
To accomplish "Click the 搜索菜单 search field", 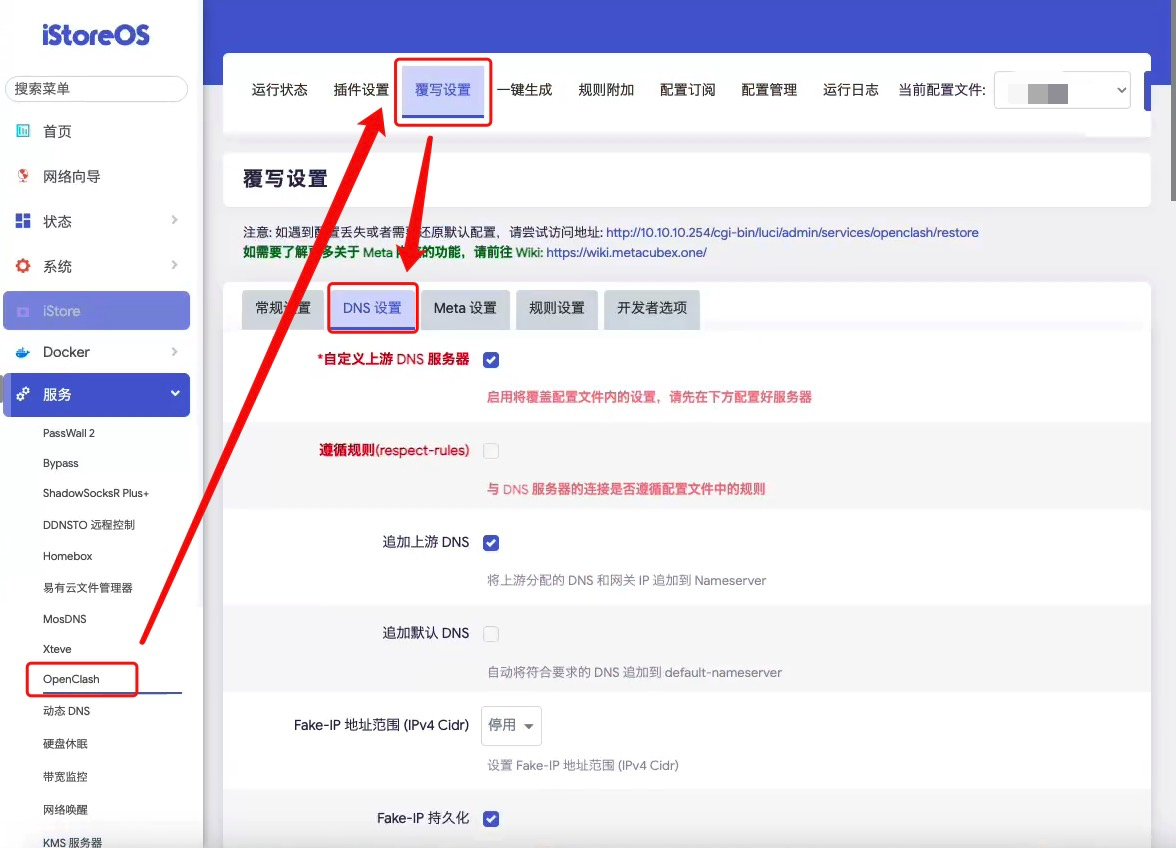I will click(96, 88).
